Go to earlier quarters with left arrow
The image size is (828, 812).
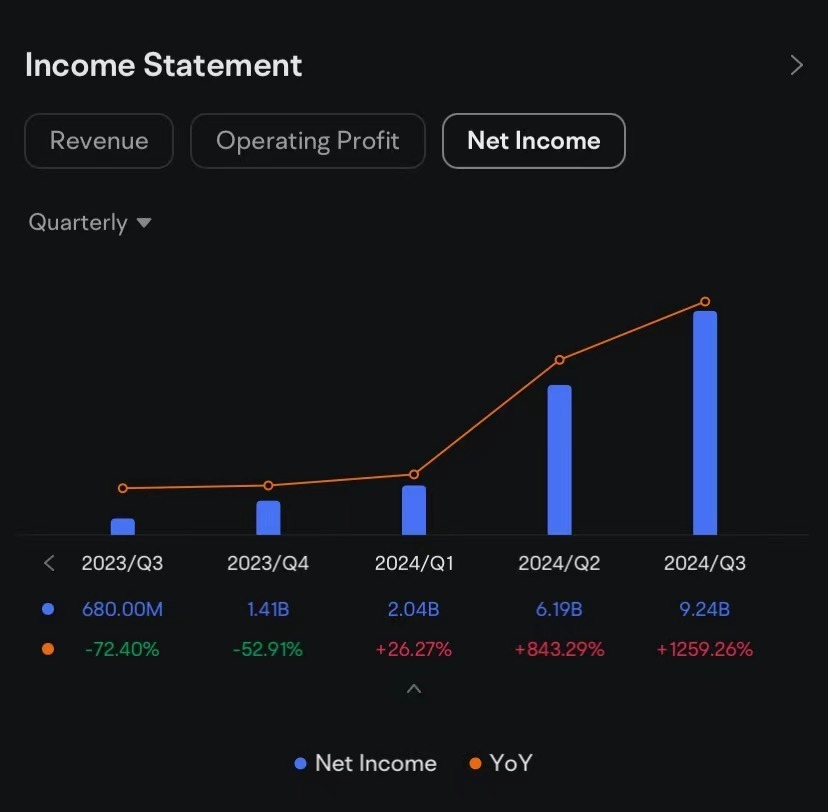point(49,563)
